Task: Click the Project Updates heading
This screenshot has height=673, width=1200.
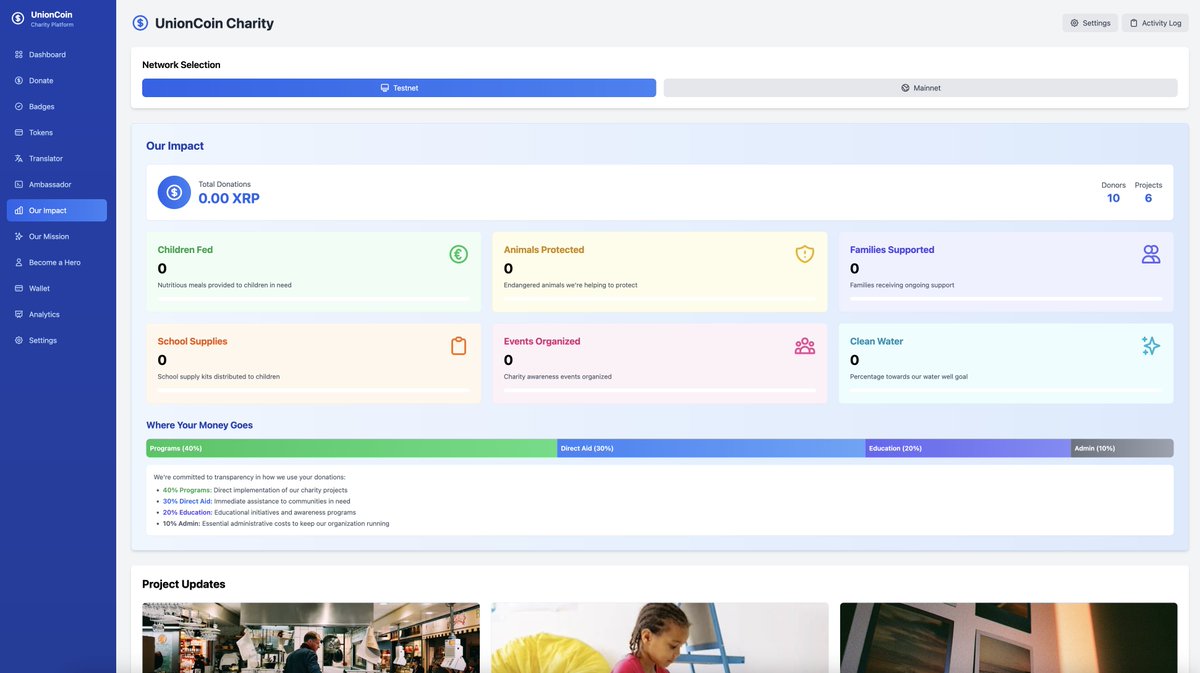Action: [184, 584]
